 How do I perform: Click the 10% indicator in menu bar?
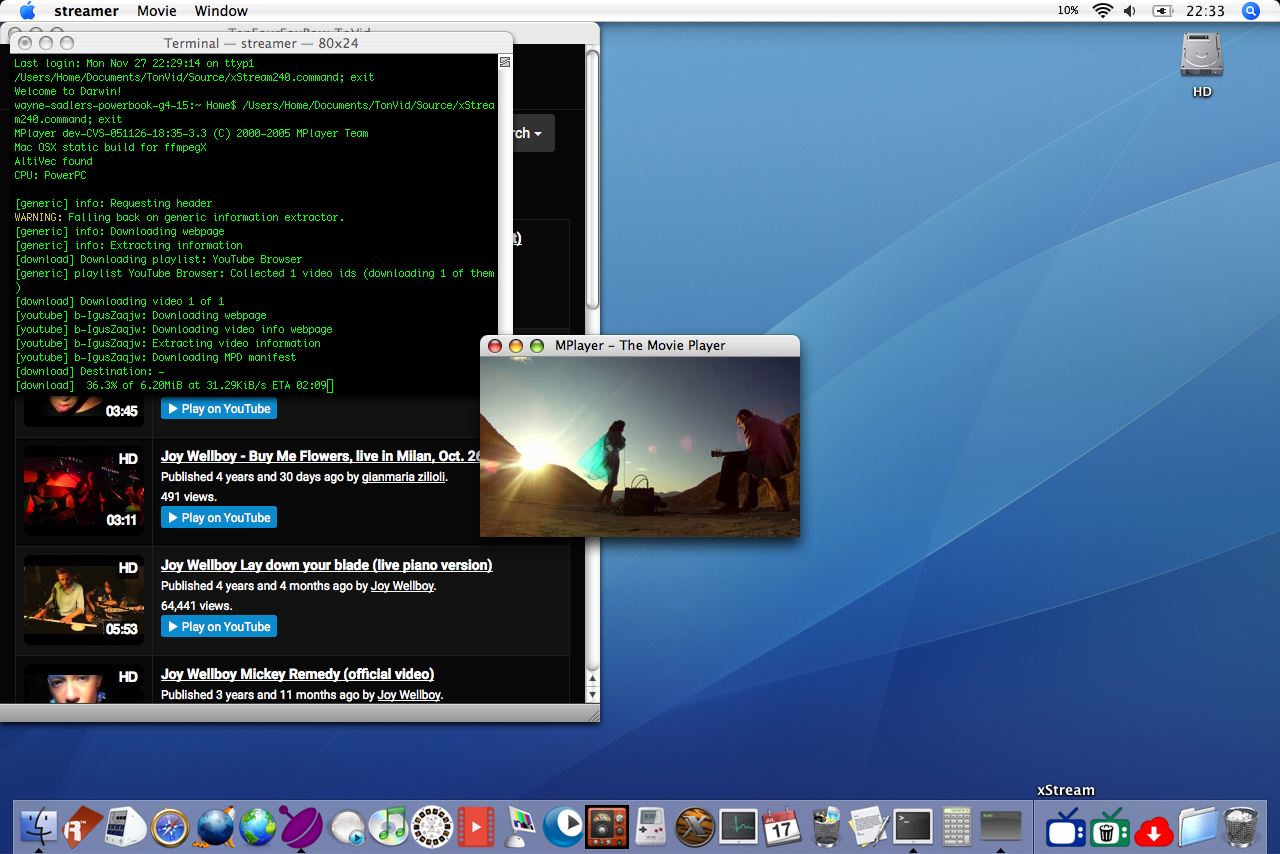coord(1067,11)
